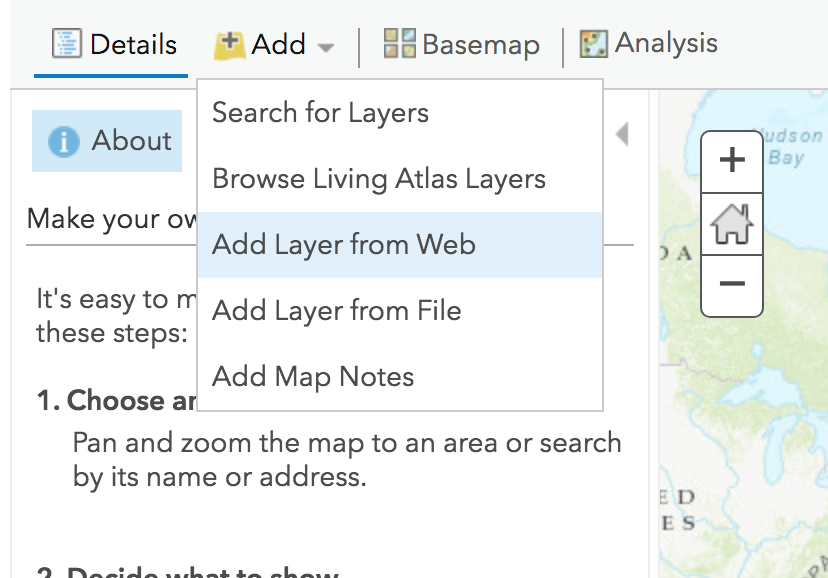Image resolution: width=828 pixels, height=578 pixels.
Task: Click the Analysis tools icon
Action: click(x=593, y=43)
